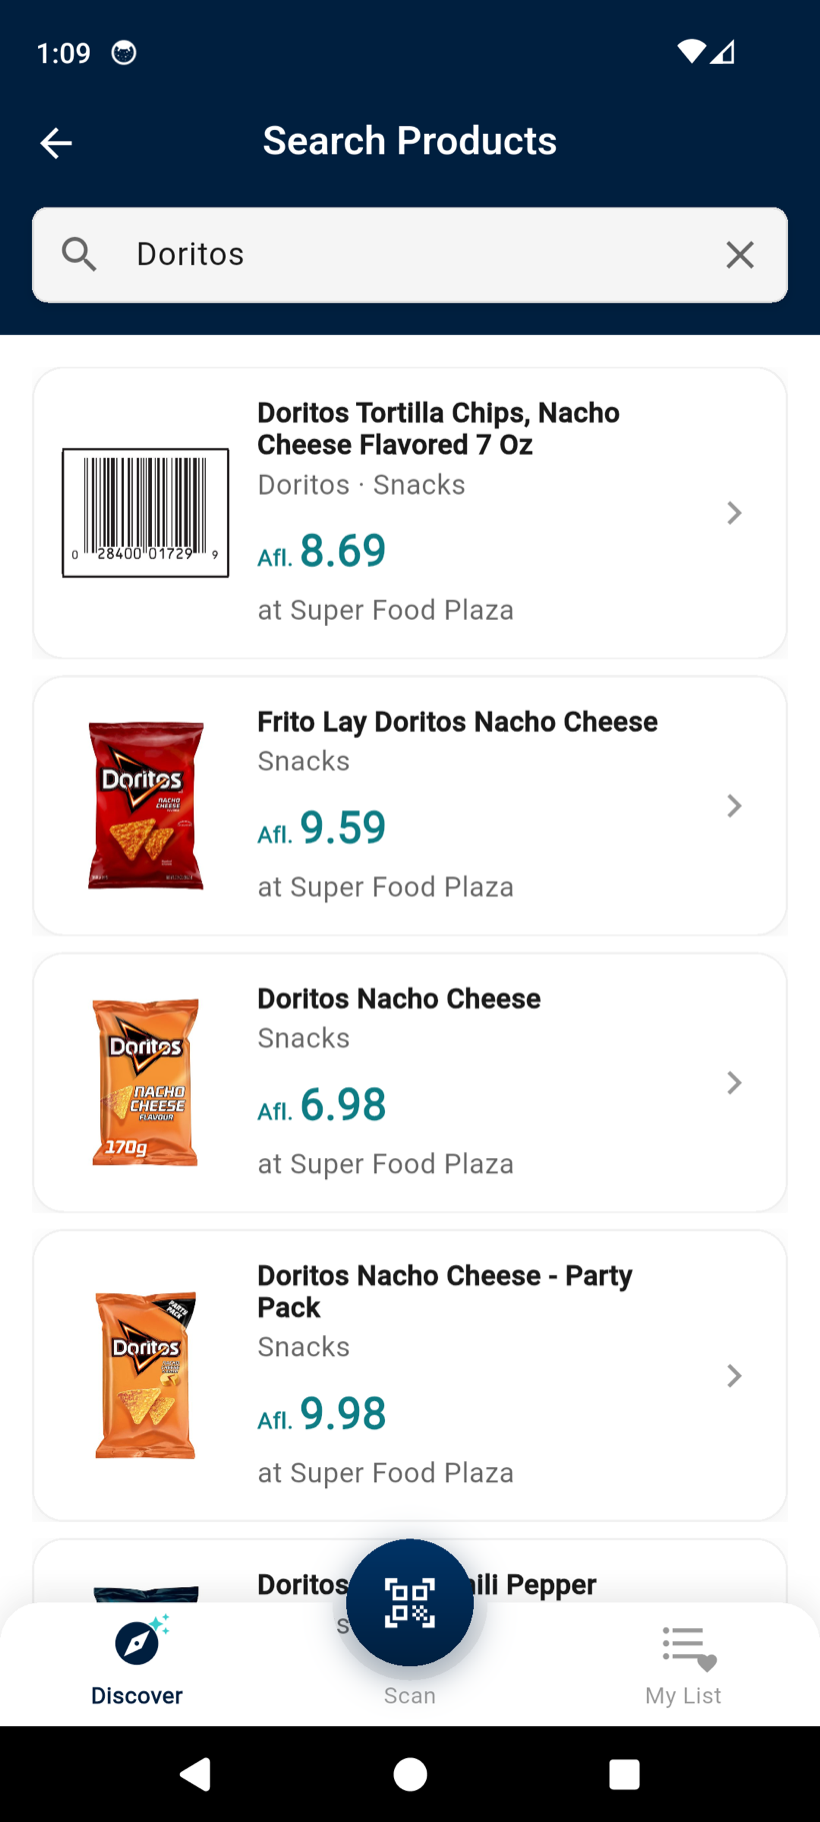
Task: Open Doritos Tortilla Chips Nacho Cheese title
Action: point(438,429)
